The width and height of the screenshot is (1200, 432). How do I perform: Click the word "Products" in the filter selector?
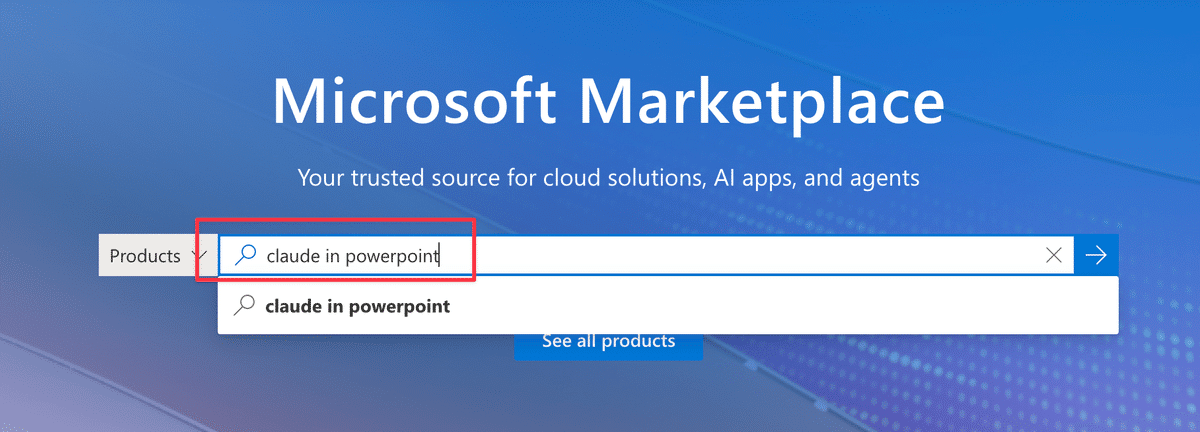[144, 256]
